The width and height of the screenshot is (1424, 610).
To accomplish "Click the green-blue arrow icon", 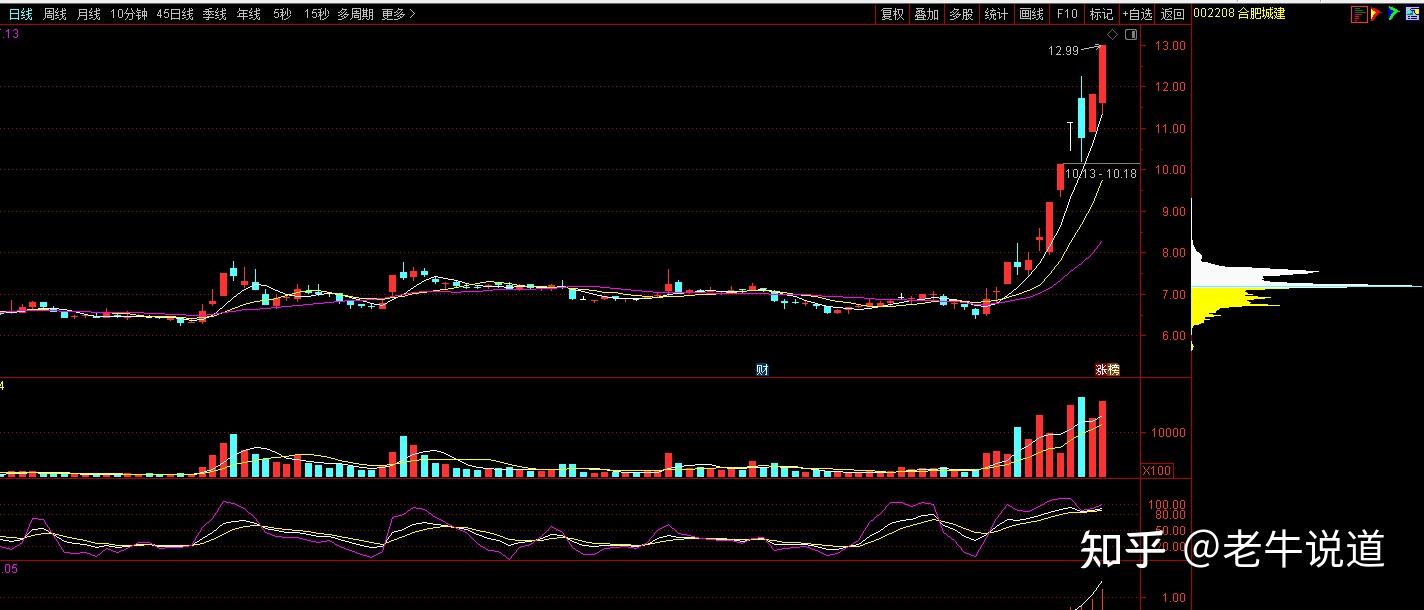I will pyautogui.click(x=1394, y=13).
